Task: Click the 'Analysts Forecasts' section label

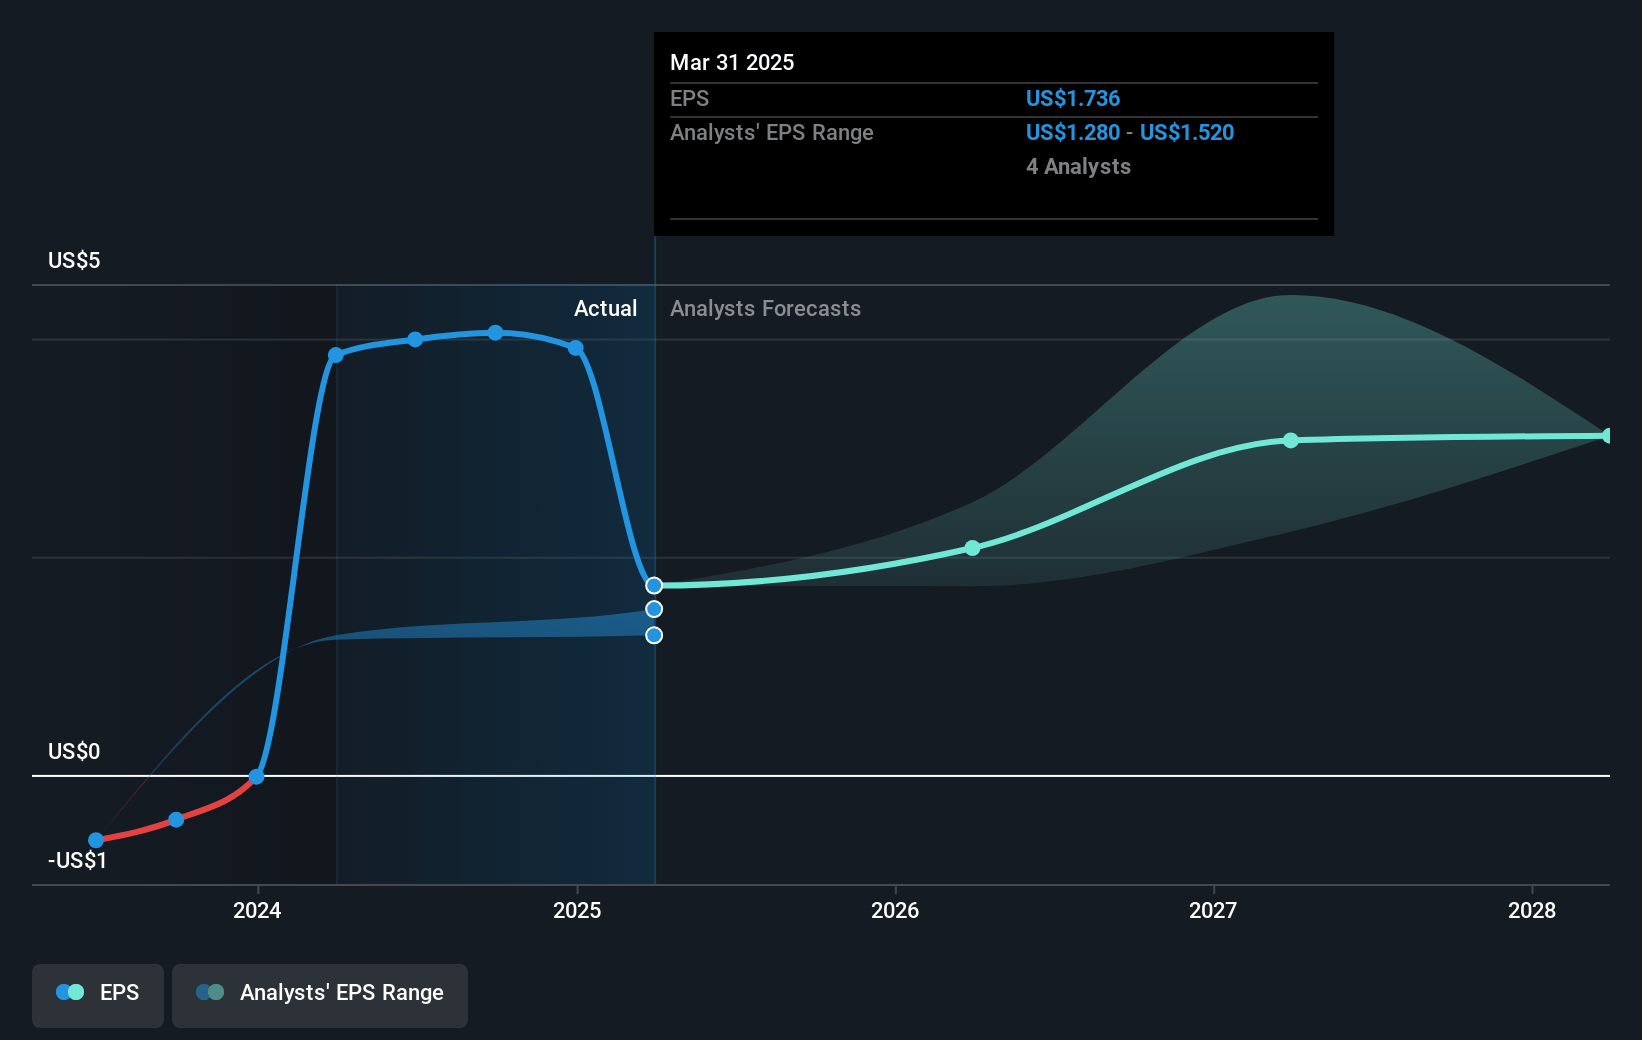Action: coord(765,308)
